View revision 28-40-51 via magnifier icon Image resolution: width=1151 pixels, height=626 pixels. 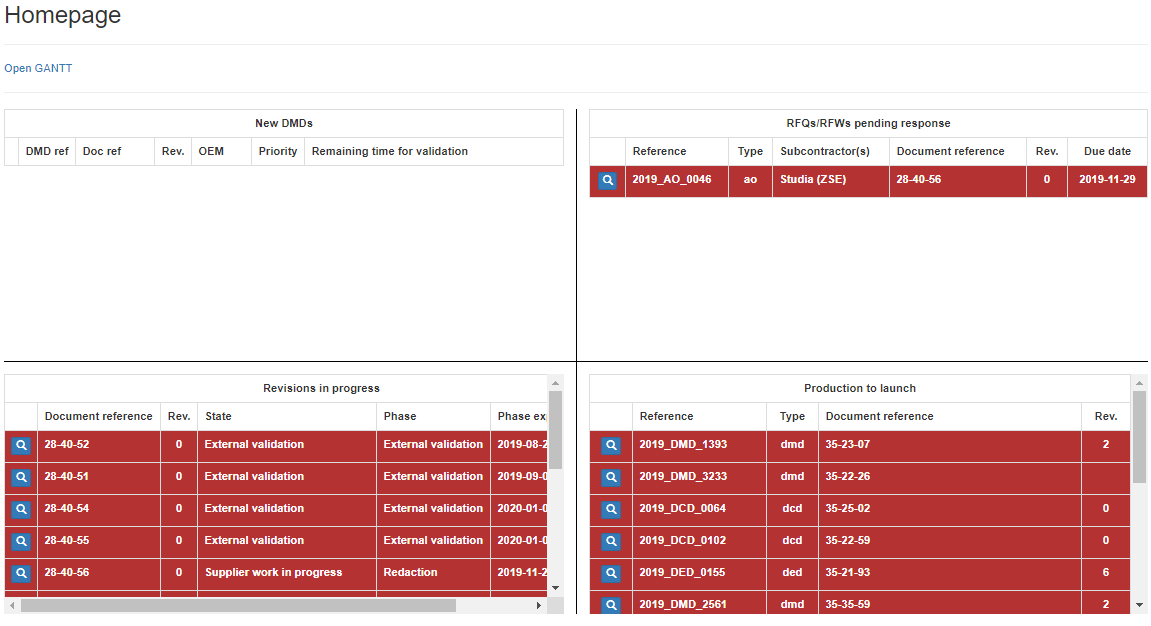21,478
